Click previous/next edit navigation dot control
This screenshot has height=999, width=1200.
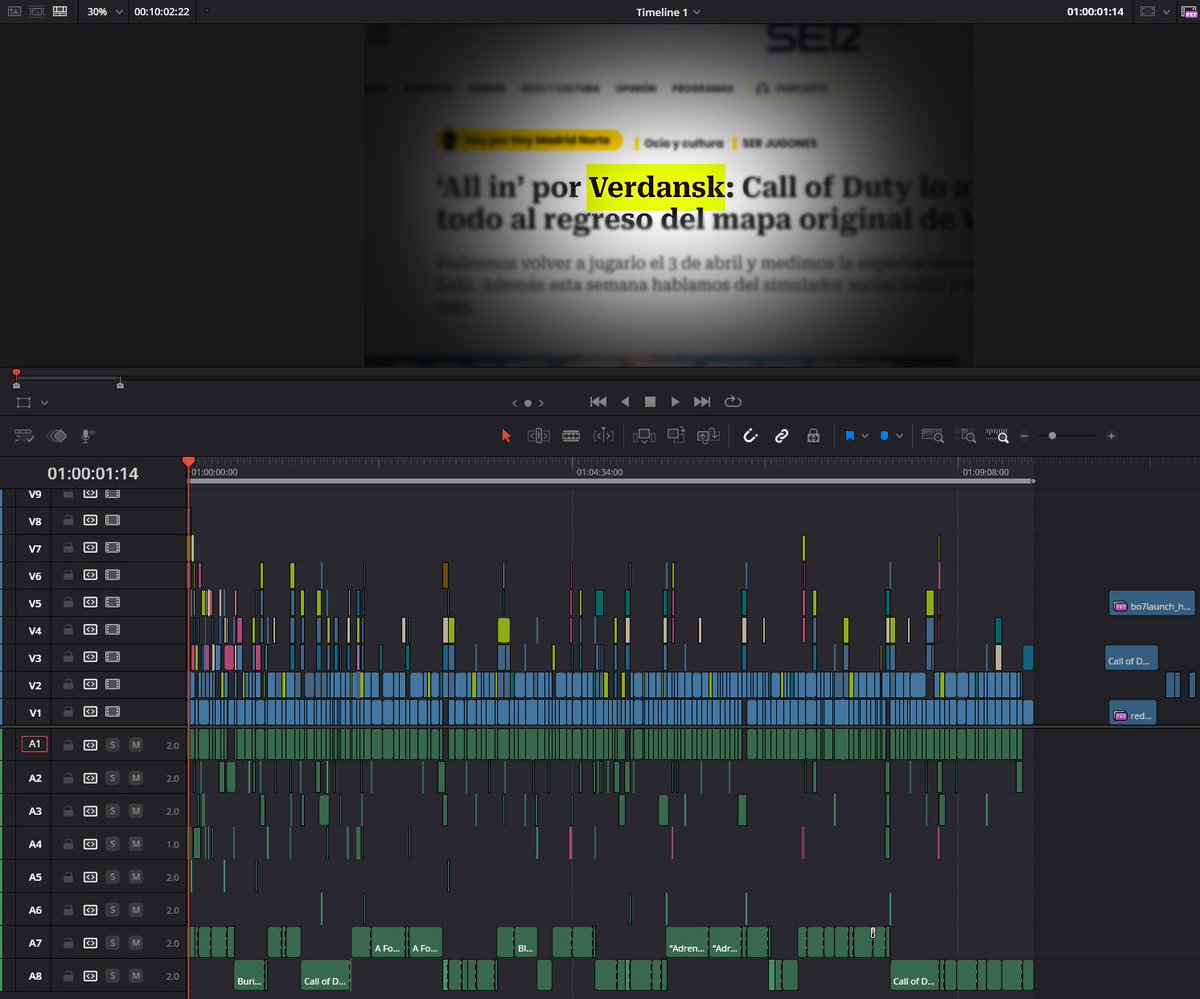click(x=527, y=402)
